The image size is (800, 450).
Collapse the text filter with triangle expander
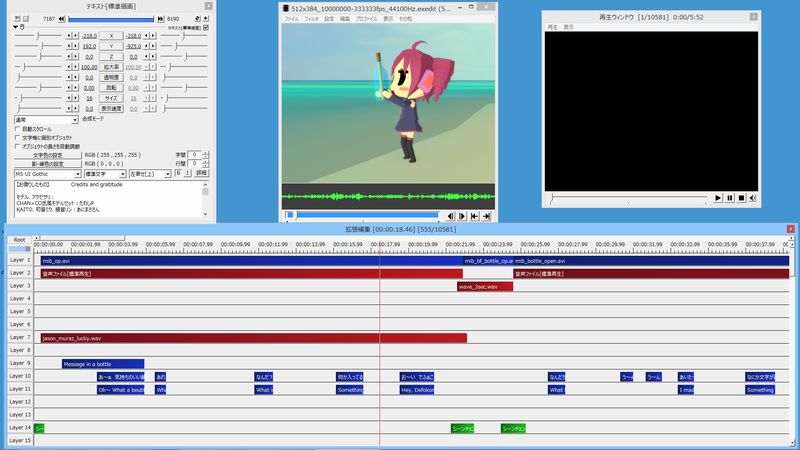[15, 27]
